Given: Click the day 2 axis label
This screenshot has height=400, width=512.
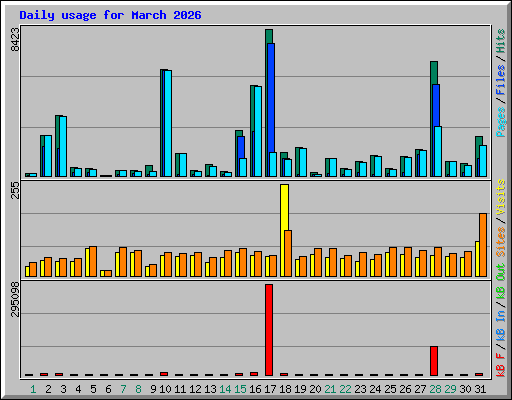Looking at the screenshot, I should coord(48,389).
